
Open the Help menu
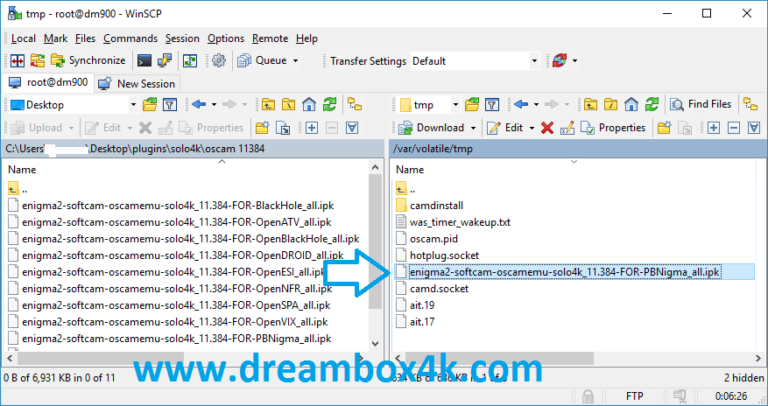pos(307,39)
